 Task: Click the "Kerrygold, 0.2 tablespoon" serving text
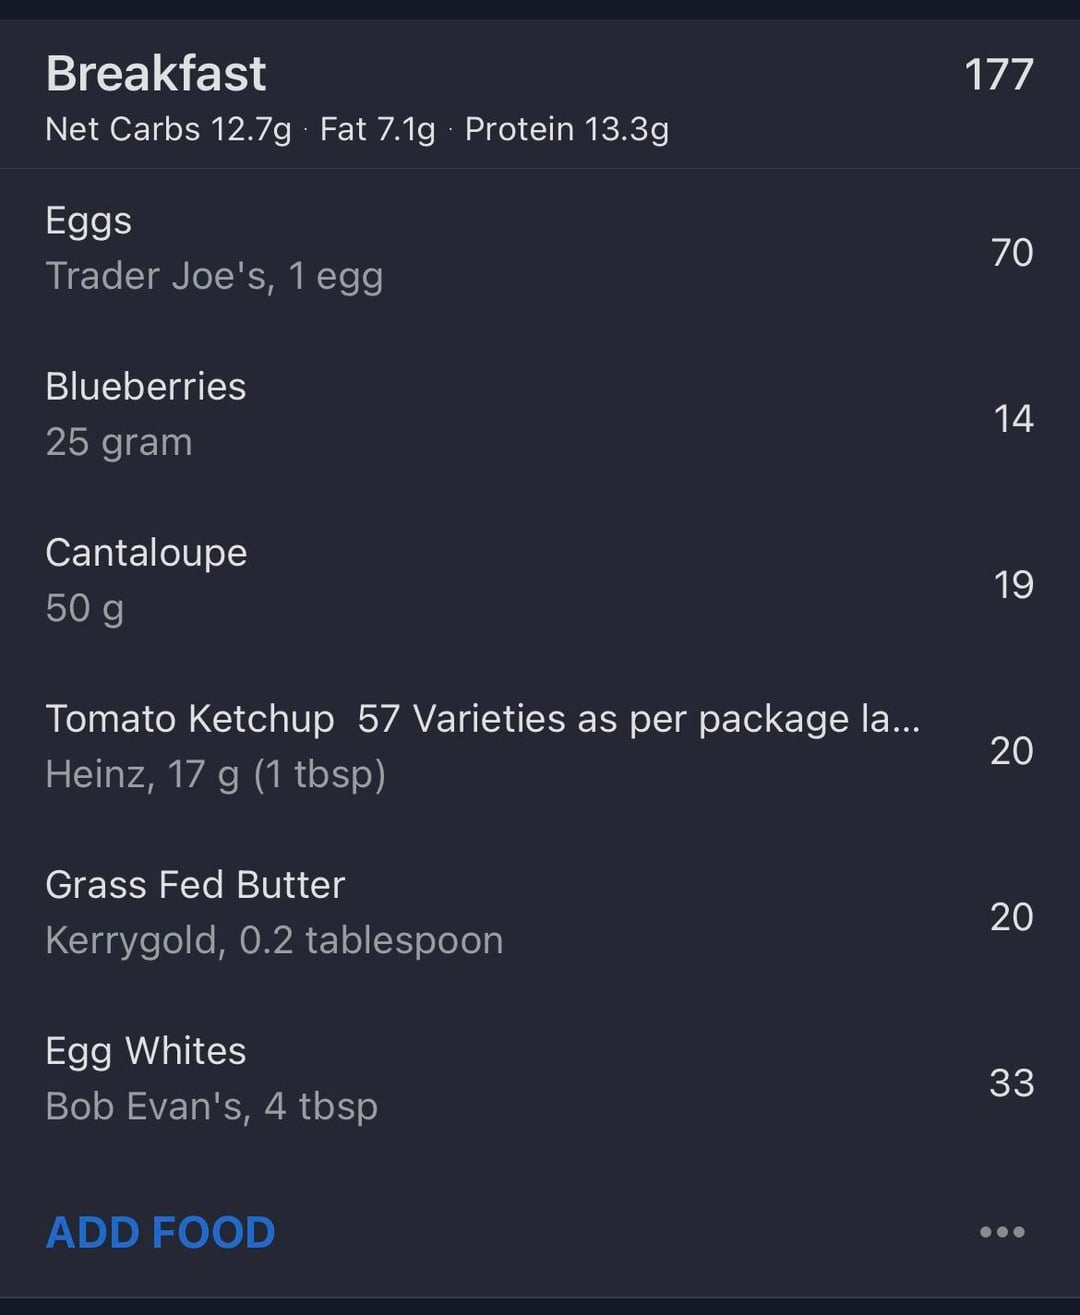pos(274,940)
